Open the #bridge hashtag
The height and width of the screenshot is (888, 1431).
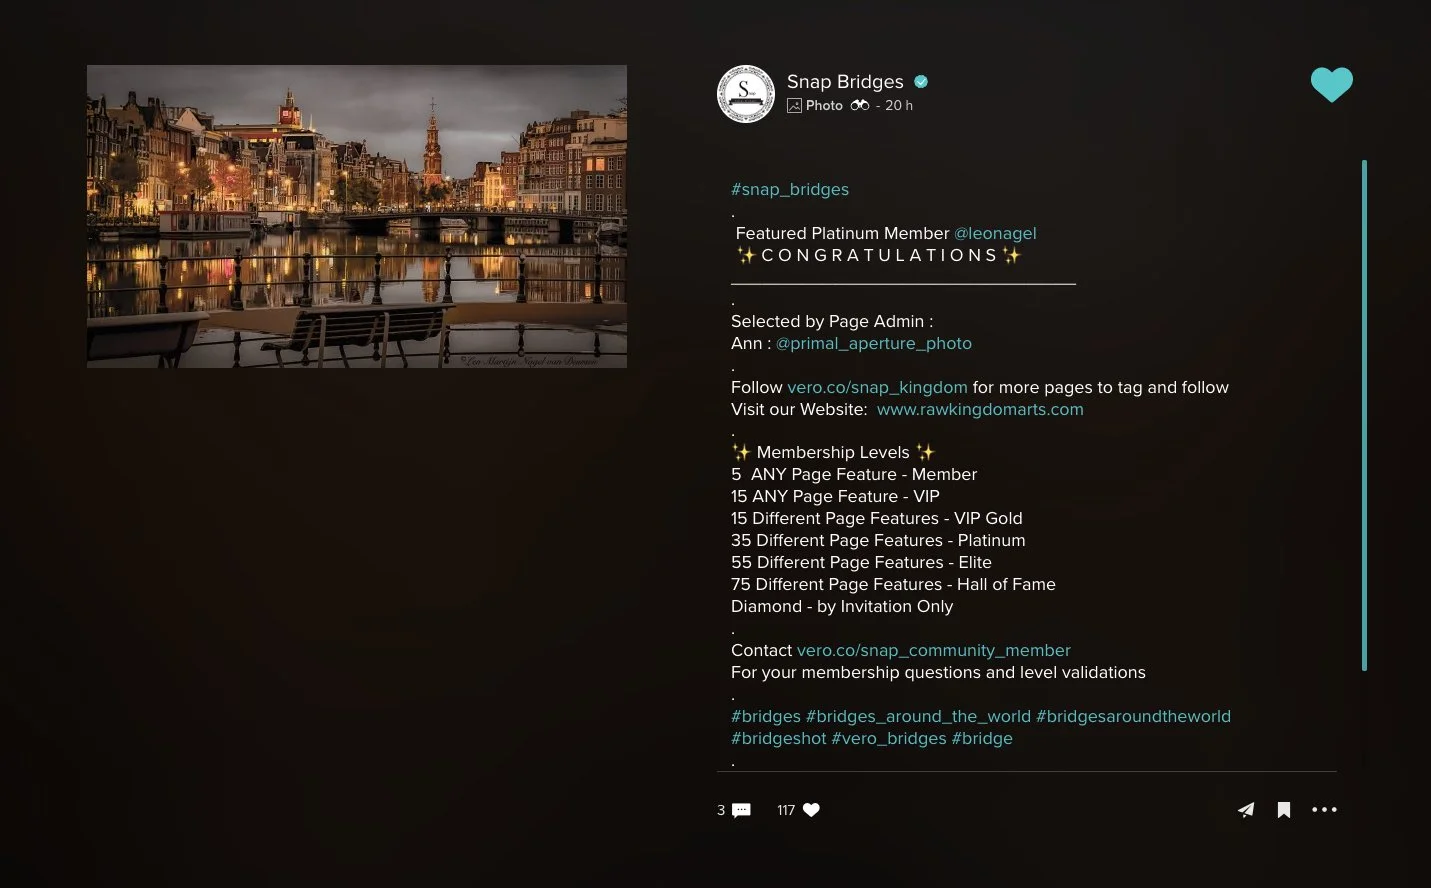(982, 738)
